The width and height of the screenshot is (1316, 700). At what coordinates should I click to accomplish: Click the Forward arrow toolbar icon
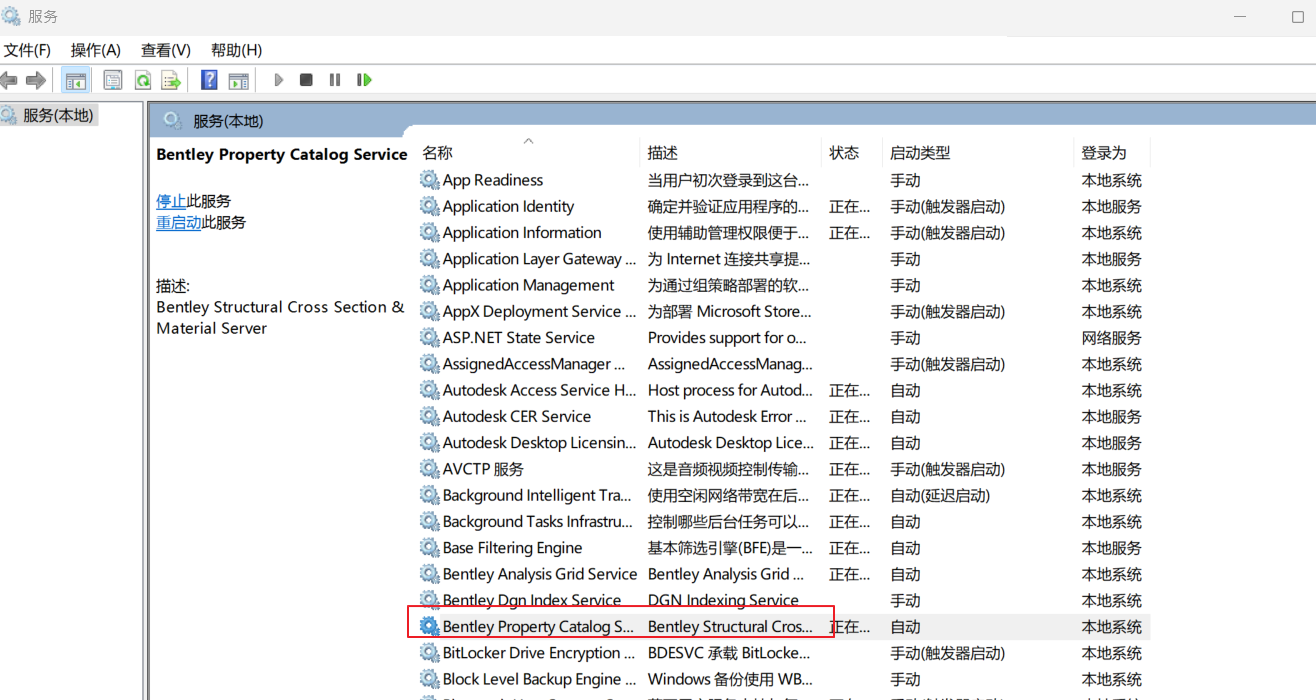click(36, 80)
